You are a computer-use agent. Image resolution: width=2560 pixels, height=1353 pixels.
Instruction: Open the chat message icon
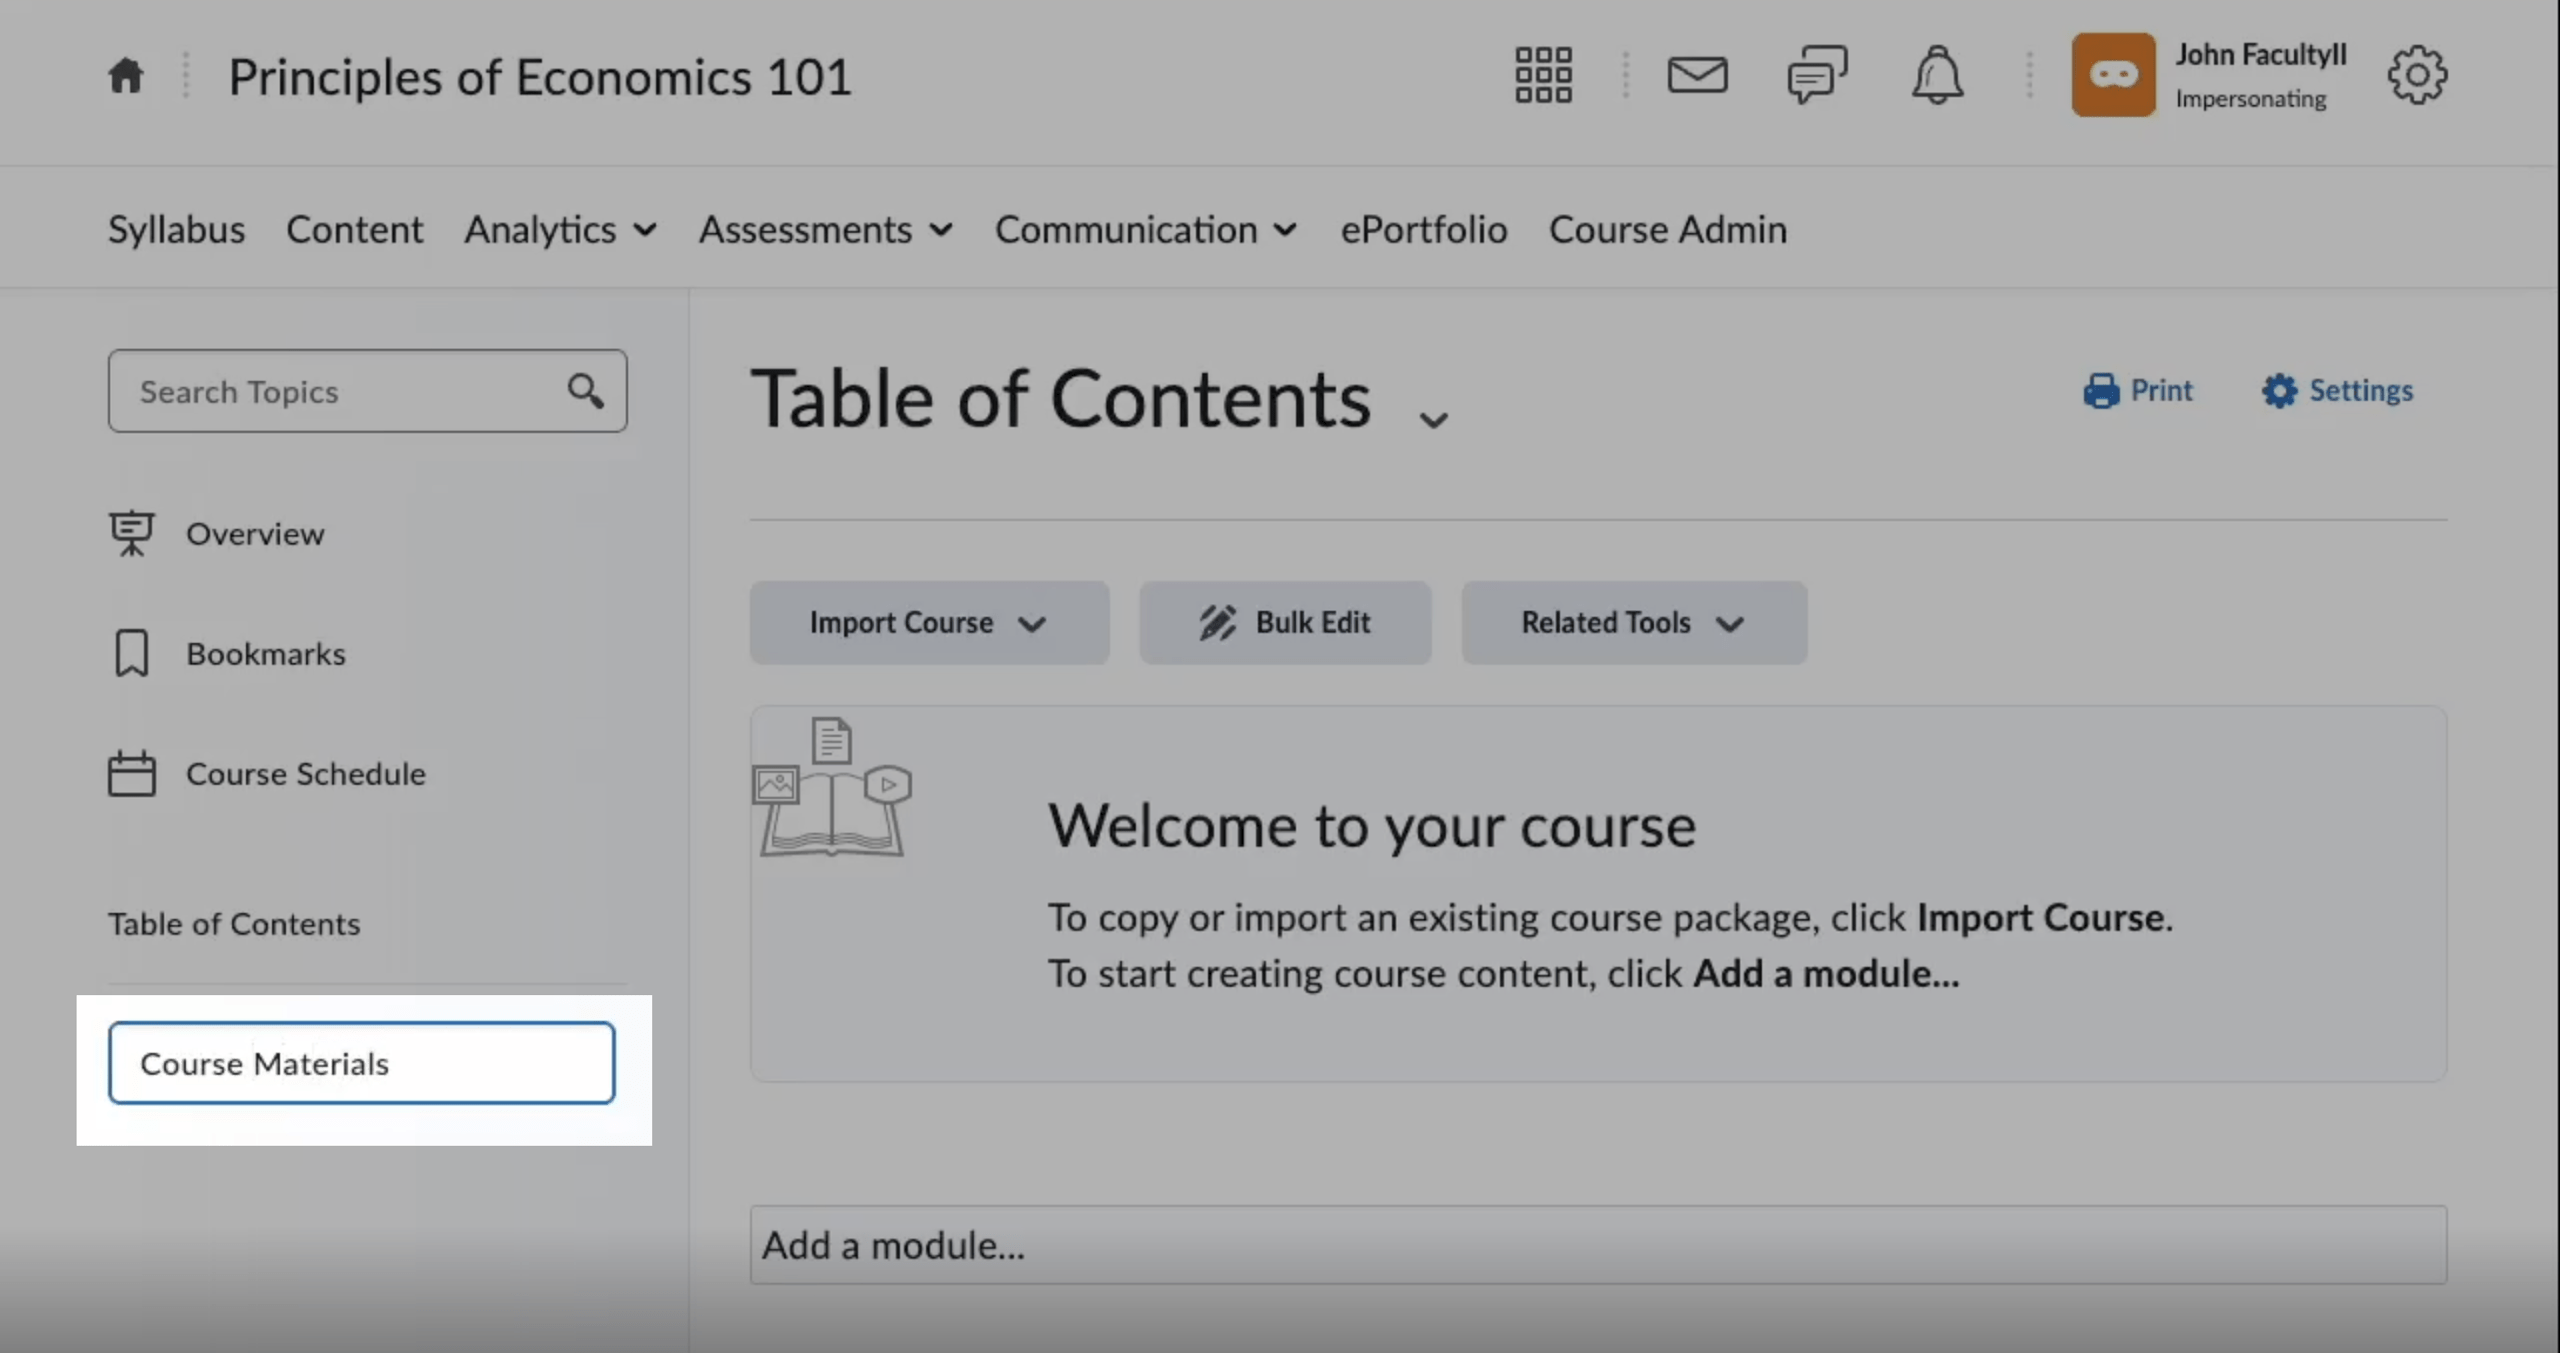(x=1816, y=74)
